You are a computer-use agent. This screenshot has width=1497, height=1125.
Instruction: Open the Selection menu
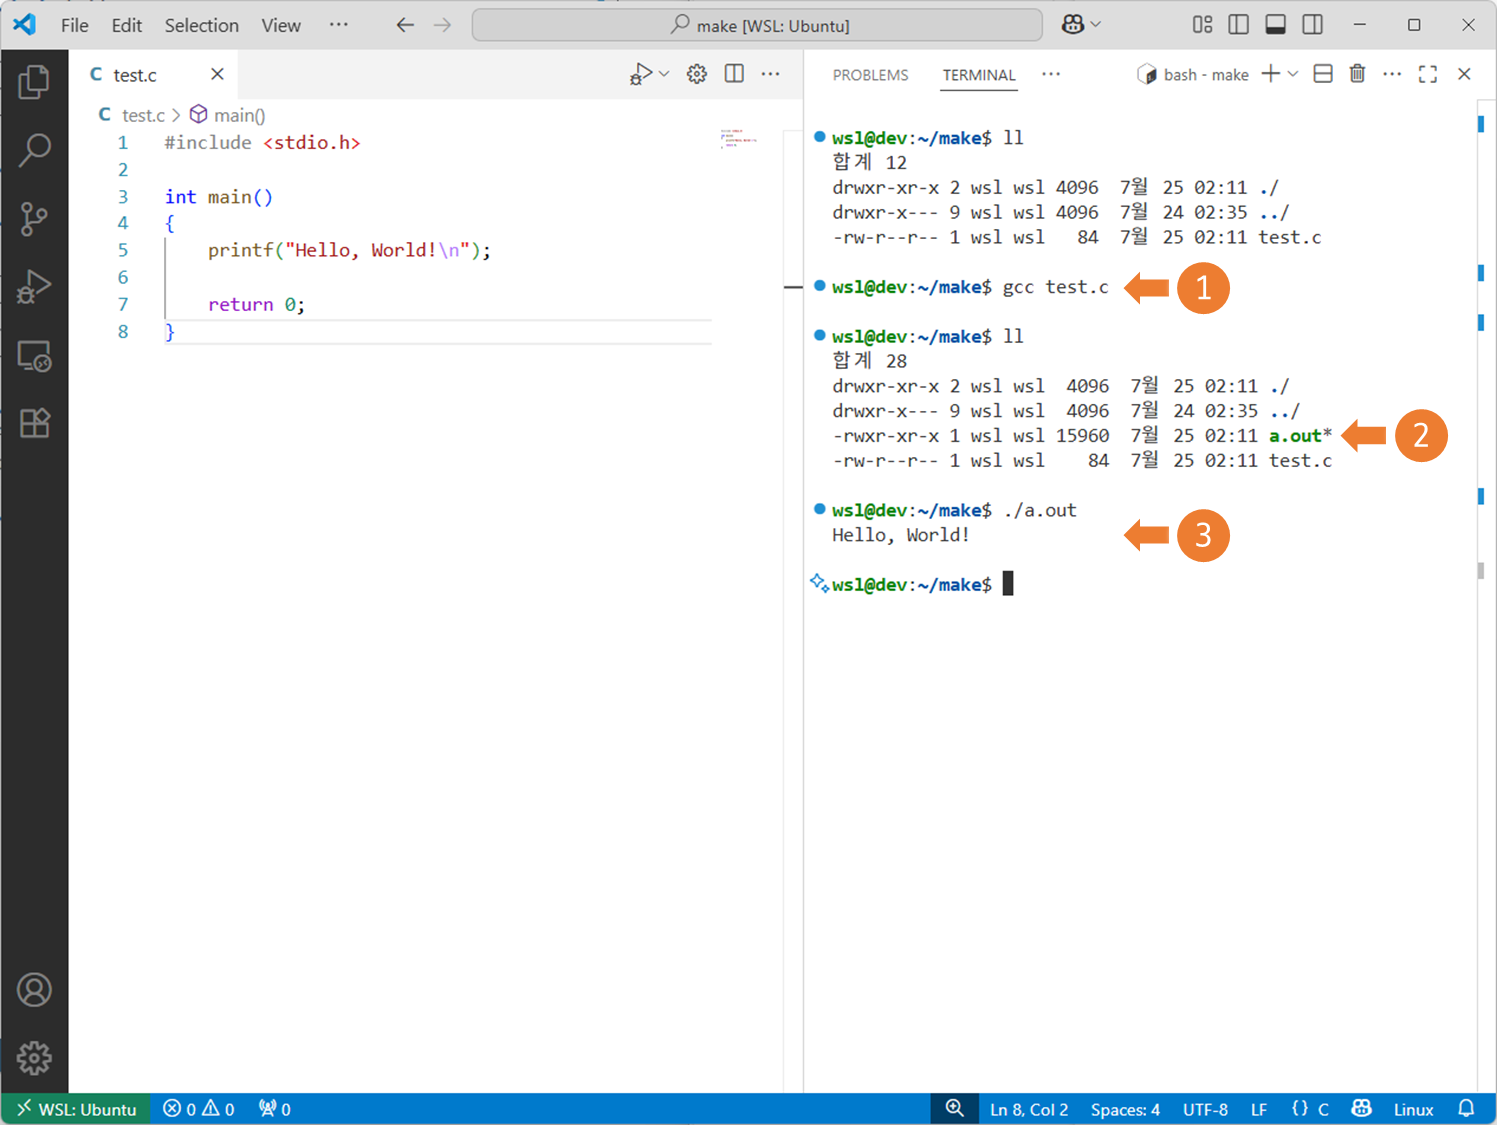[x=201, y=25]
